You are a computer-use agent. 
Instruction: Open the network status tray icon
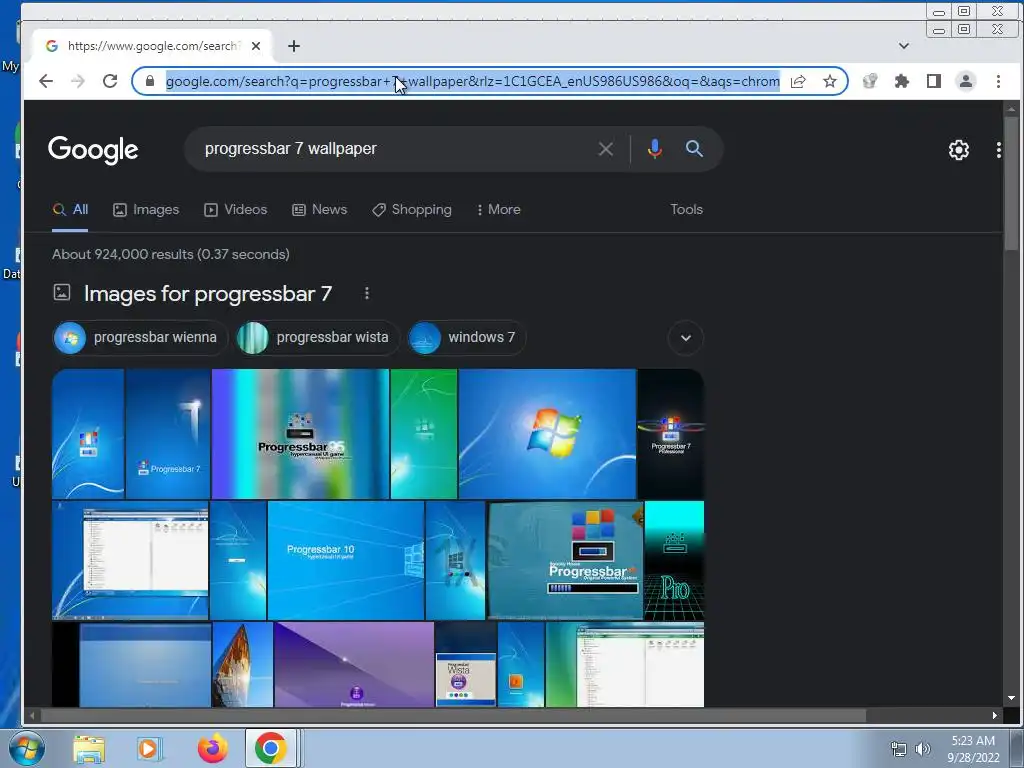click(x=899, y=749)
